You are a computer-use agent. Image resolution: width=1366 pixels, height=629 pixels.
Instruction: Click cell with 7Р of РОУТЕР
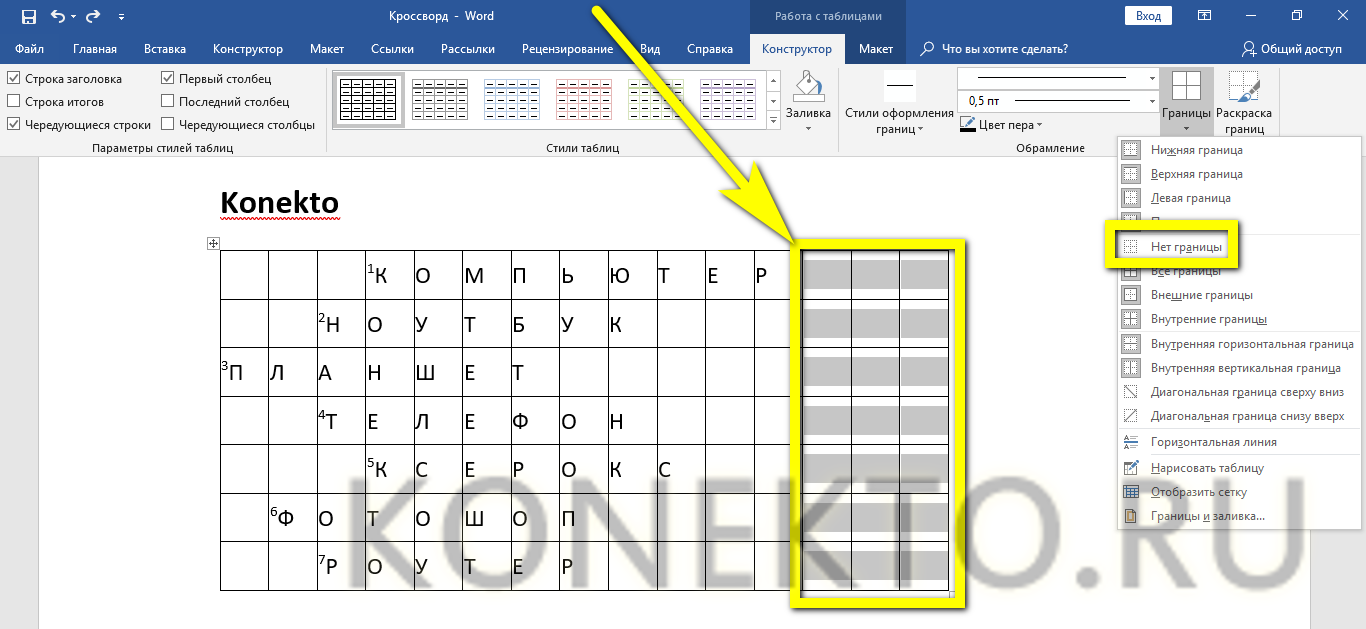341,565
